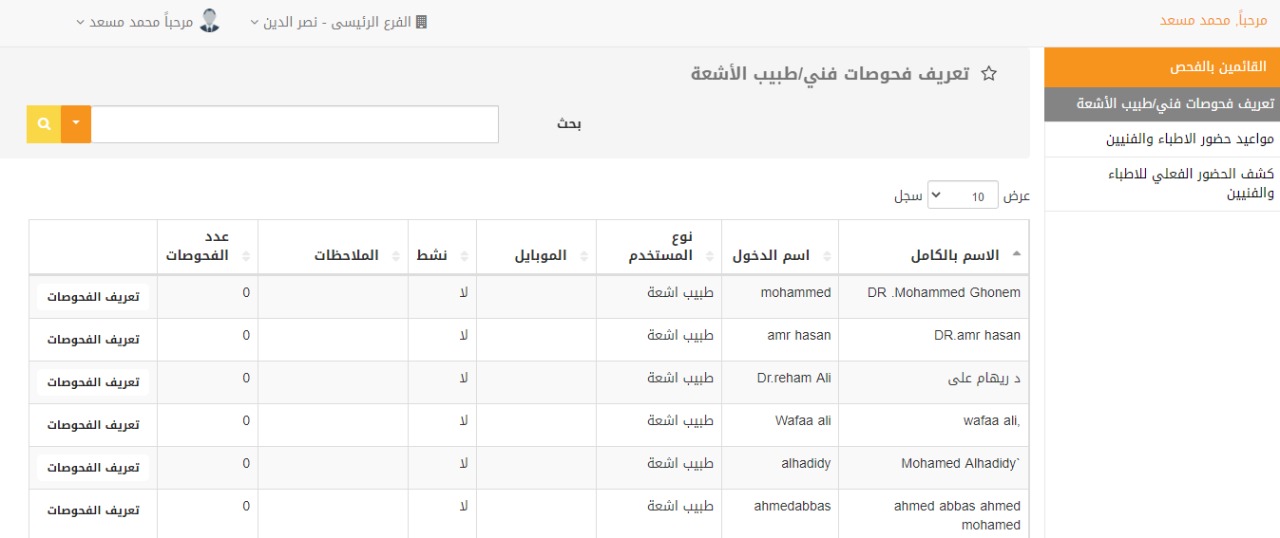Open the orange search options dropdown arrow
This screenshot has width=1280, height=538.
76,124
